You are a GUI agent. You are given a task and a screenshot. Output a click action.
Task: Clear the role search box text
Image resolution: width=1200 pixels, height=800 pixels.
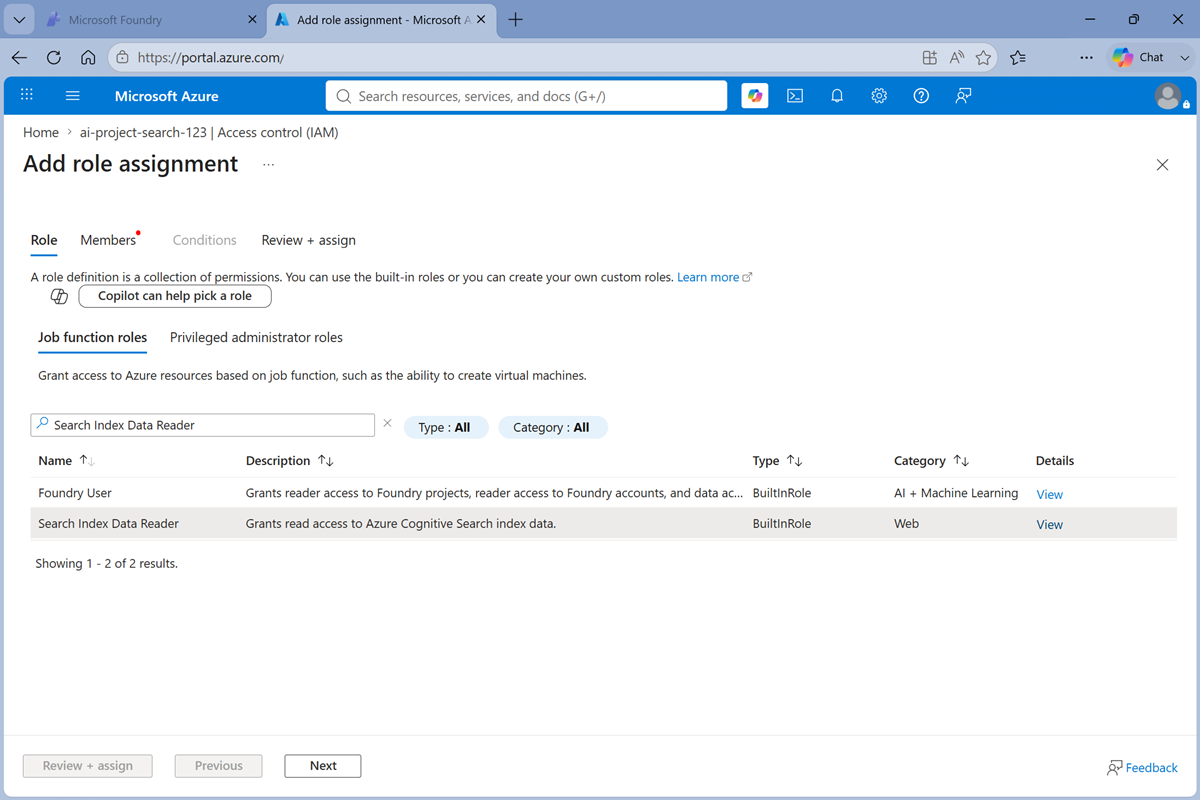click(388, 424)
